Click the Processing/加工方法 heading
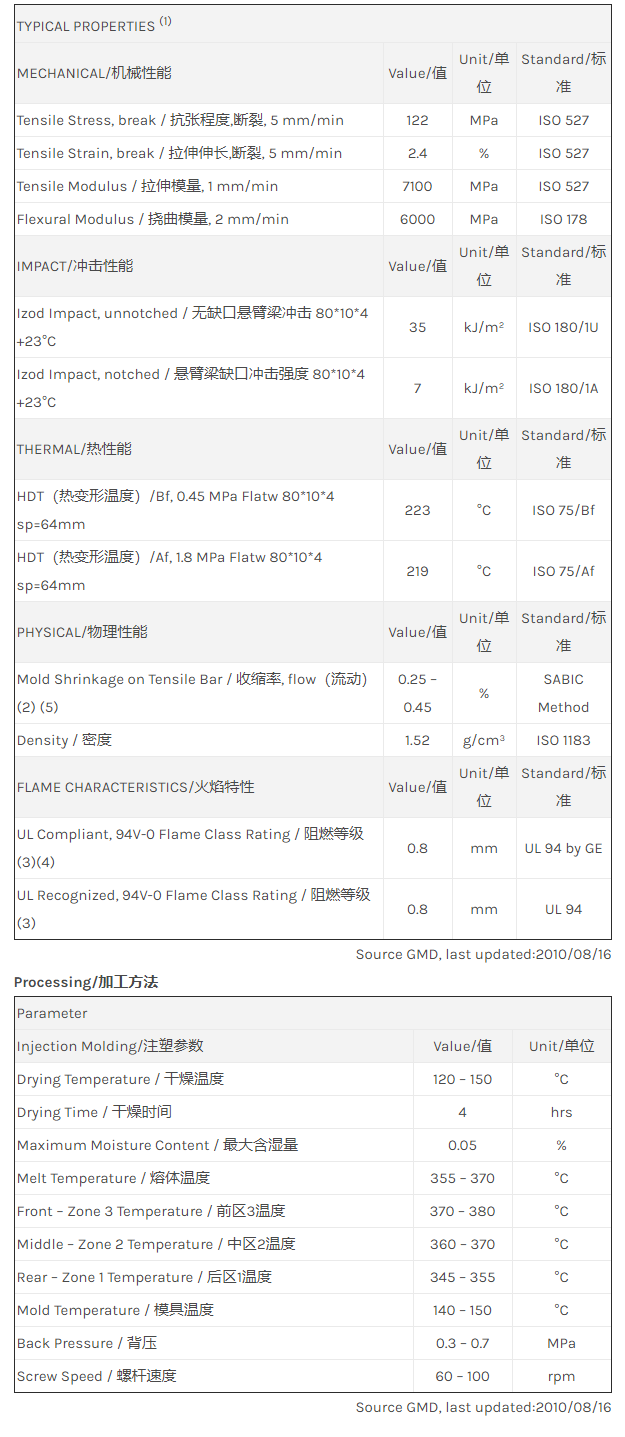Screen dimensions: 625x1437 [86, 982]
